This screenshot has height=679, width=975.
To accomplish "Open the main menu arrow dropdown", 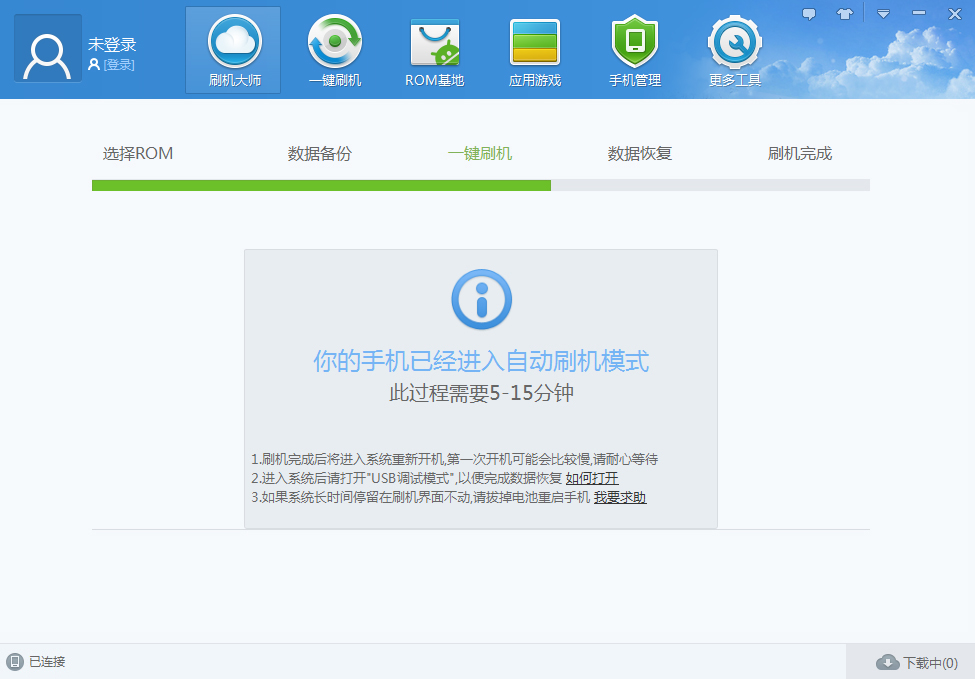I will pos(881,13).
